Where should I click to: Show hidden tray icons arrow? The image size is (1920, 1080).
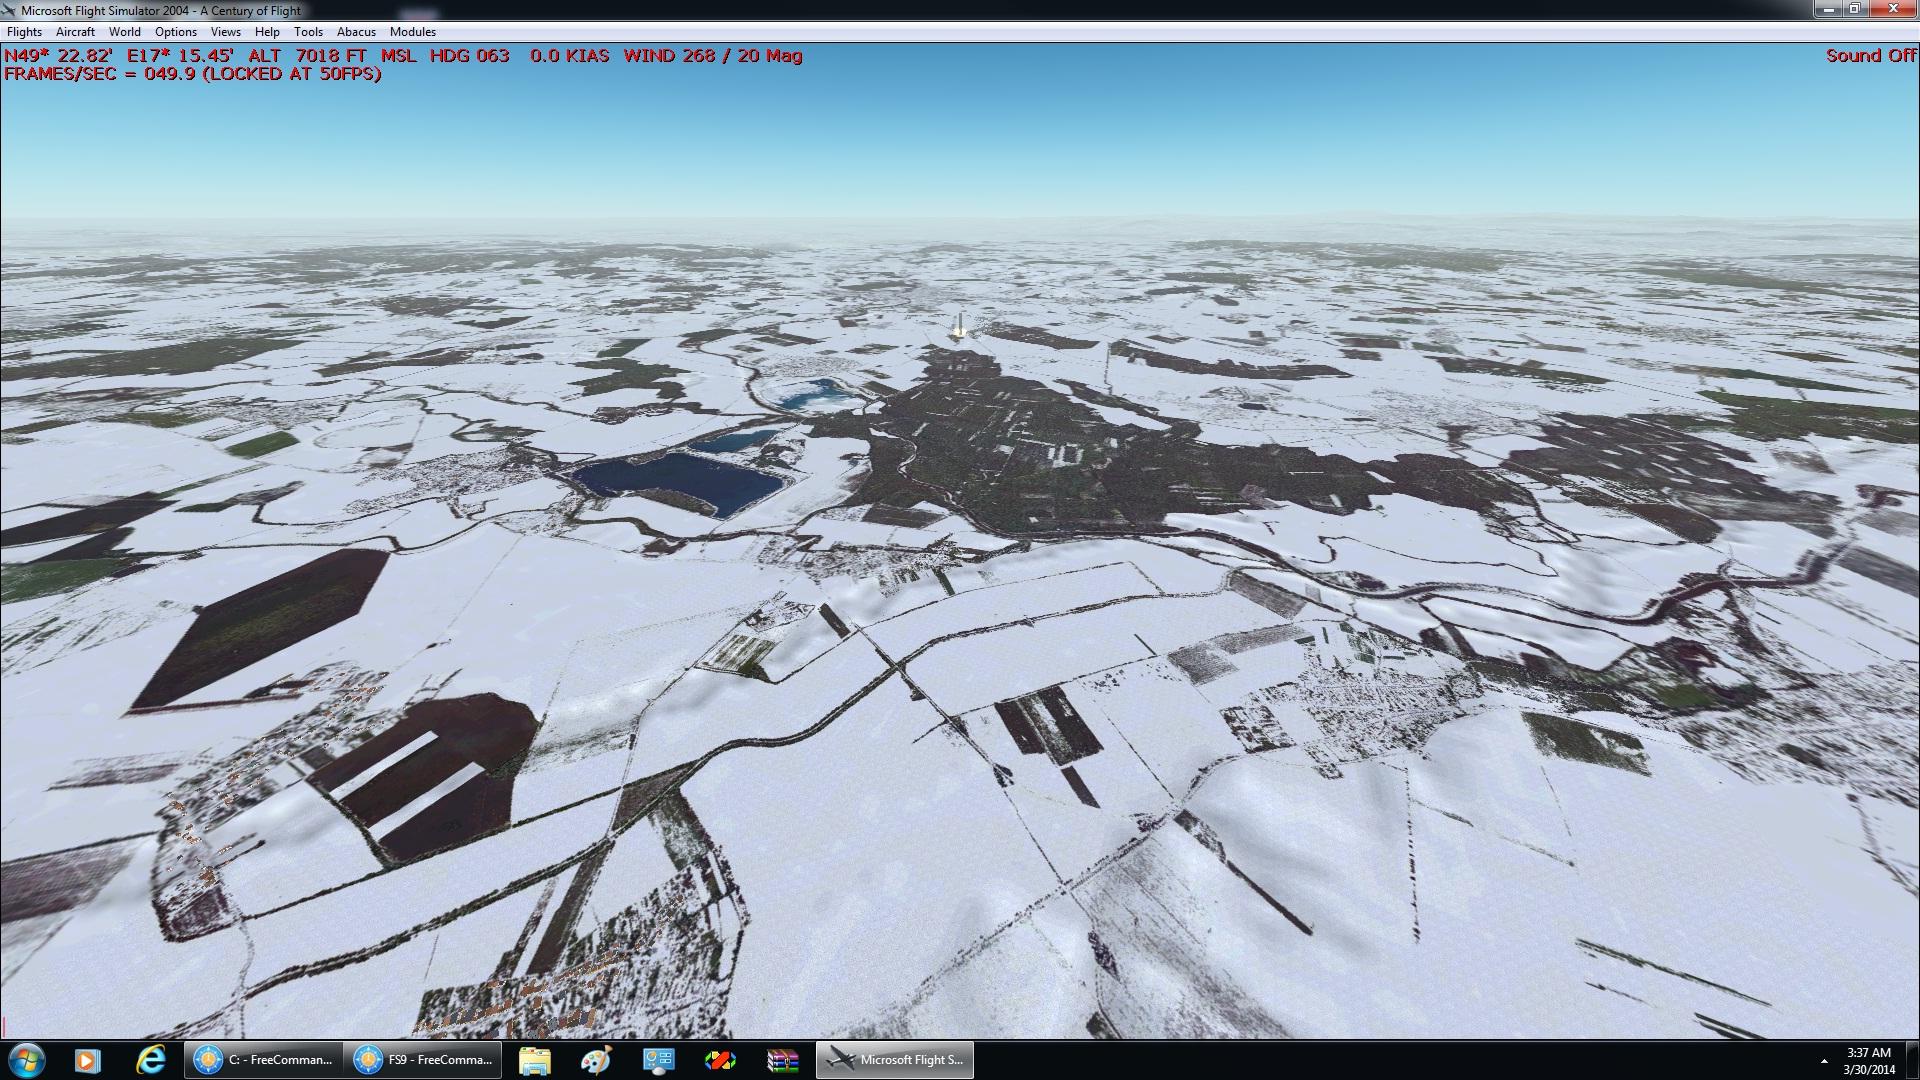[x=1824, y=1061]
